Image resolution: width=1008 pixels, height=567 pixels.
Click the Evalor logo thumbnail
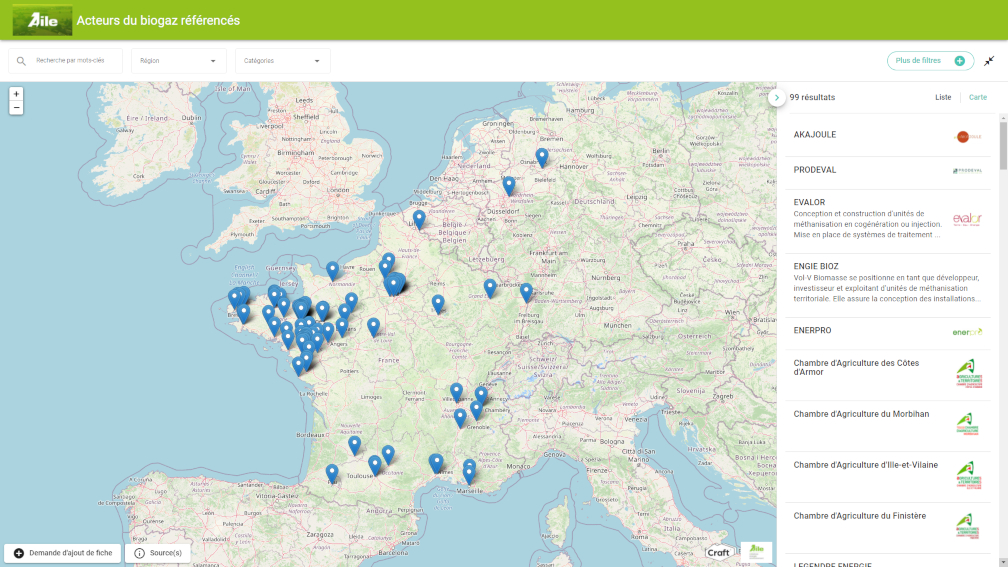968,219
